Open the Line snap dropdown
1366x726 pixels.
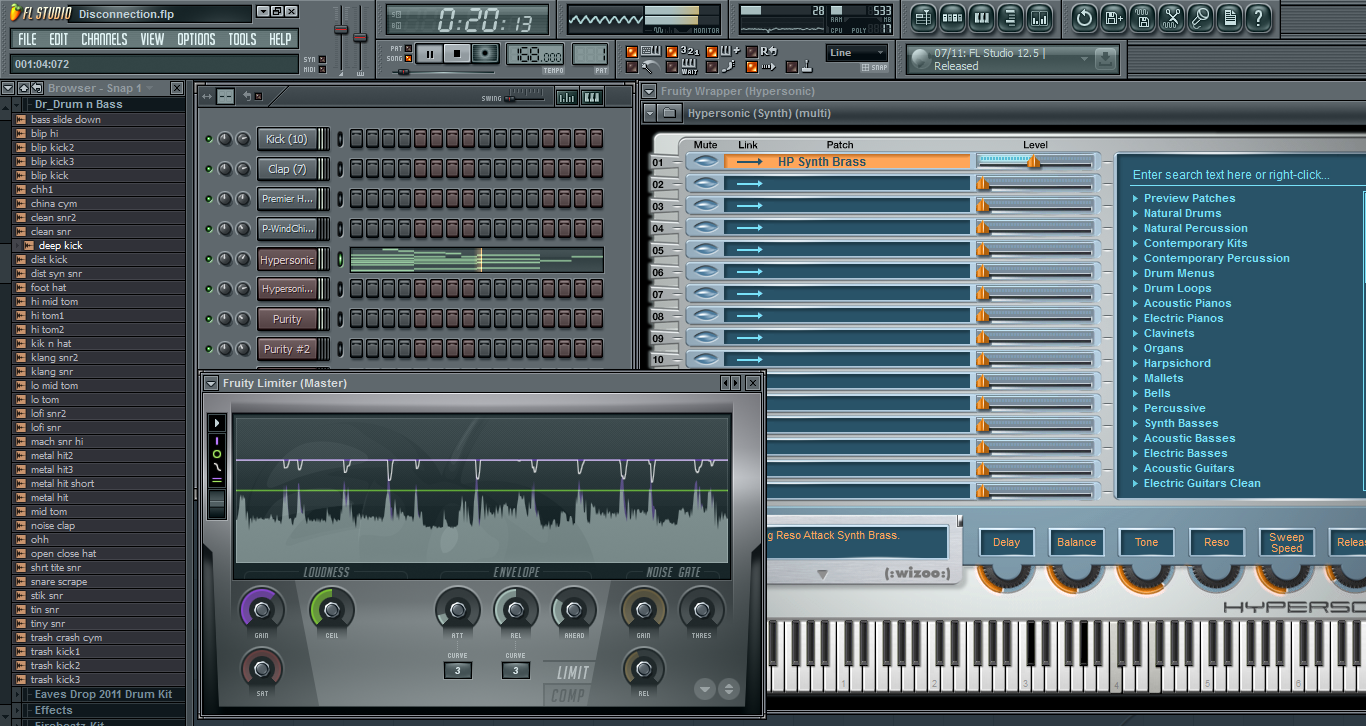coord(857,53)
